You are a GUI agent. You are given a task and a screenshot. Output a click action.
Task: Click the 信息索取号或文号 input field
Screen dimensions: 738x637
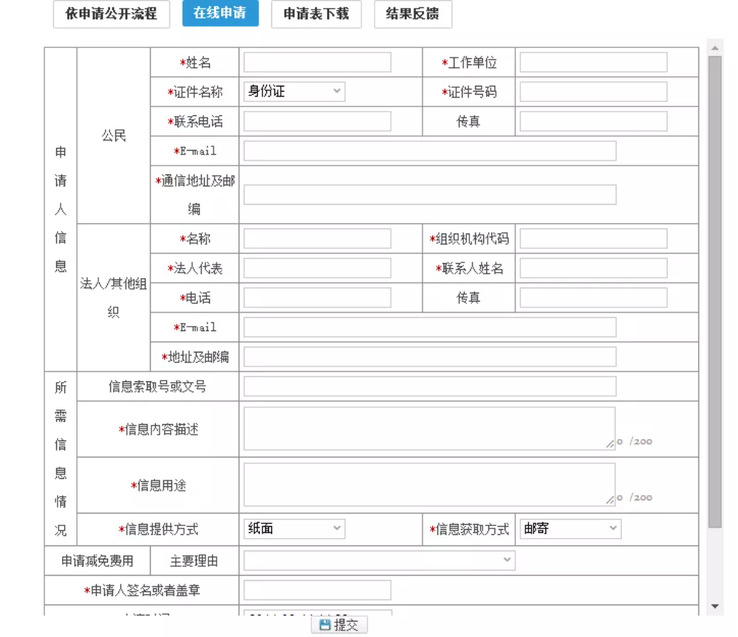(x=429, y=386)
